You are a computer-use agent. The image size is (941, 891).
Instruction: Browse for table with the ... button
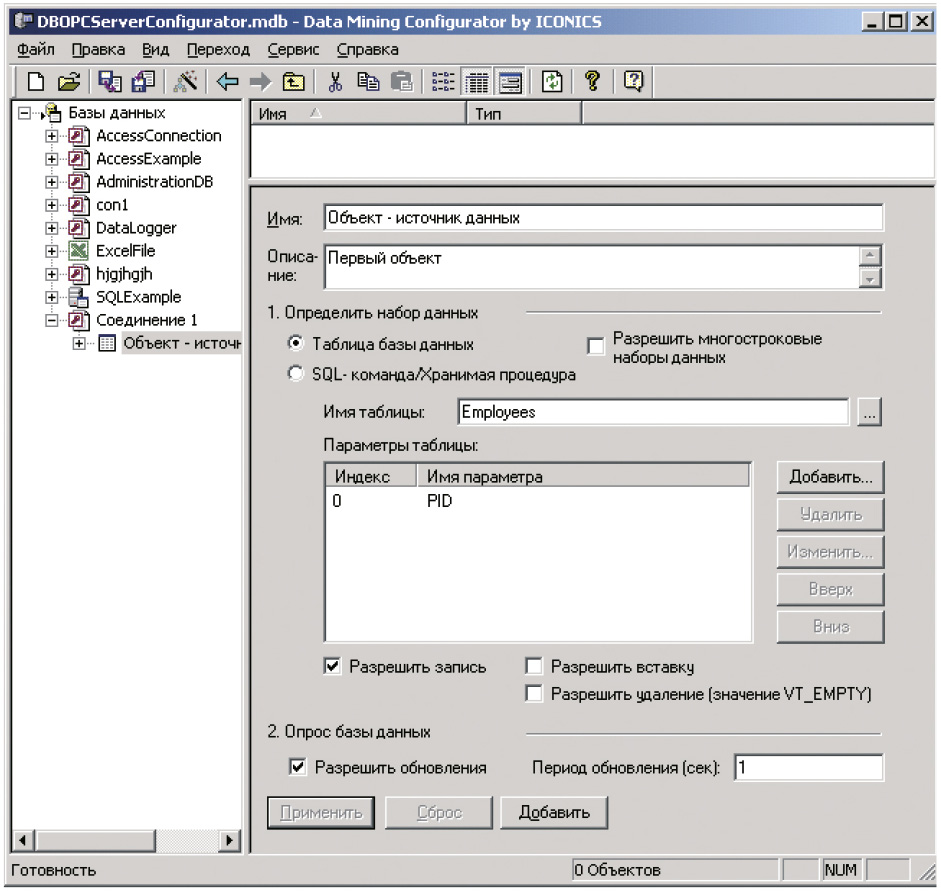[870, 412]
